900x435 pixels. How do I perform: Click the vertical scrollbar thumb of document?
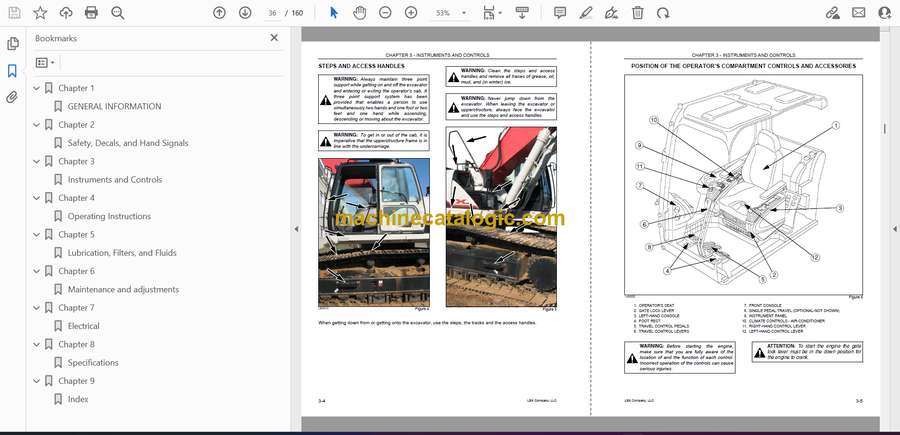(x=885, y=129)
